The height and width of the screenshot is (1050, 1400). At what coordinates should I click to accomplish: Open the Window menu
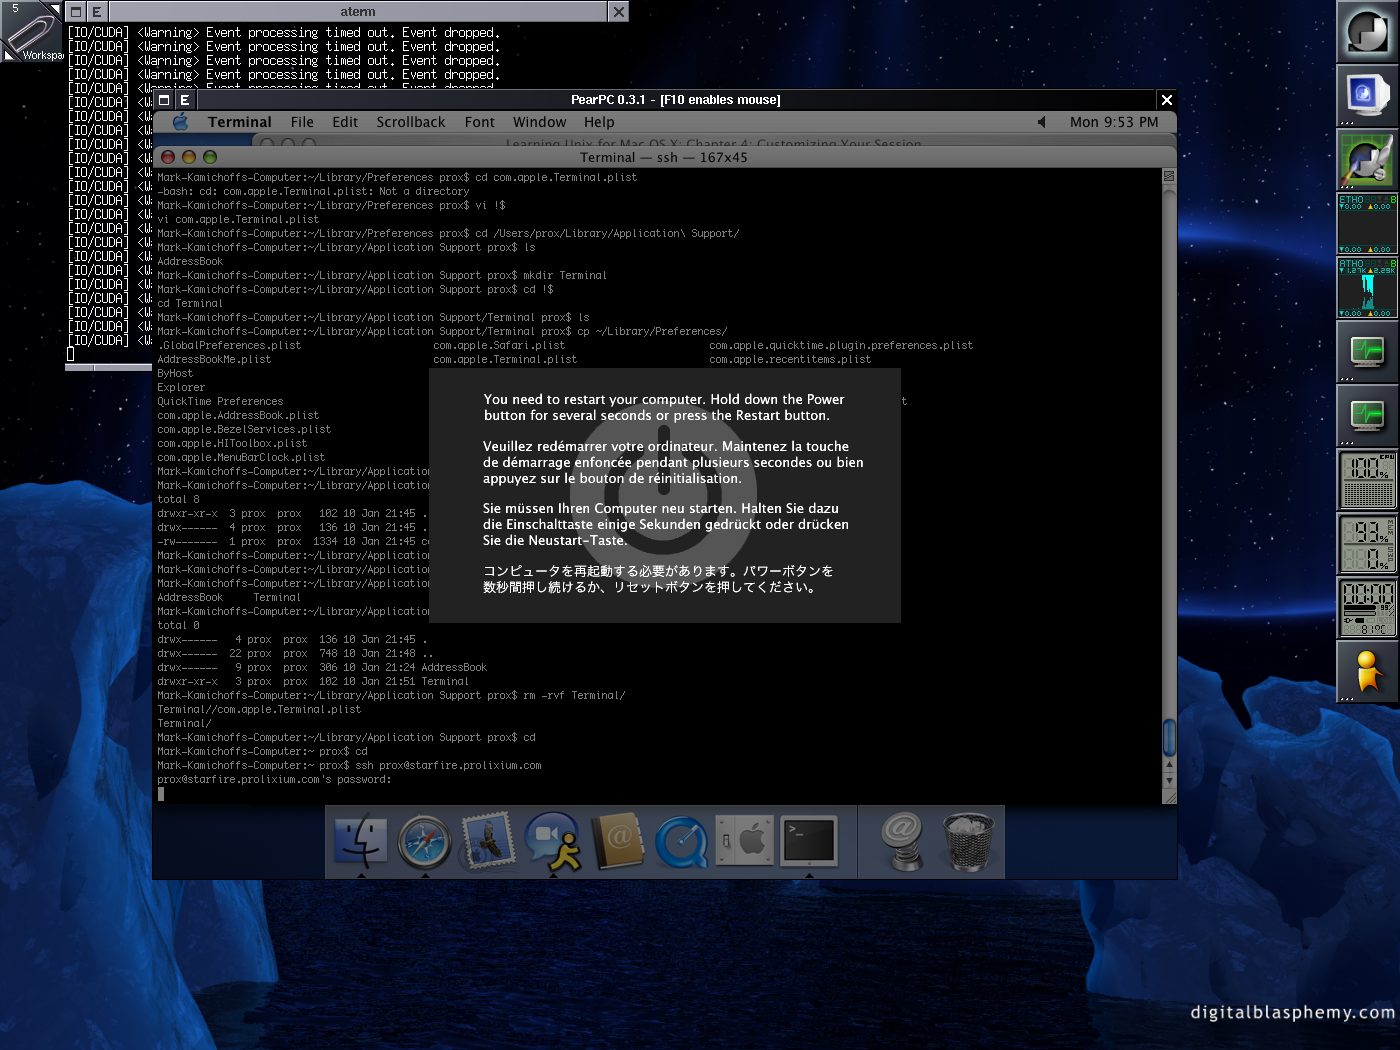[x=540, y=122]
